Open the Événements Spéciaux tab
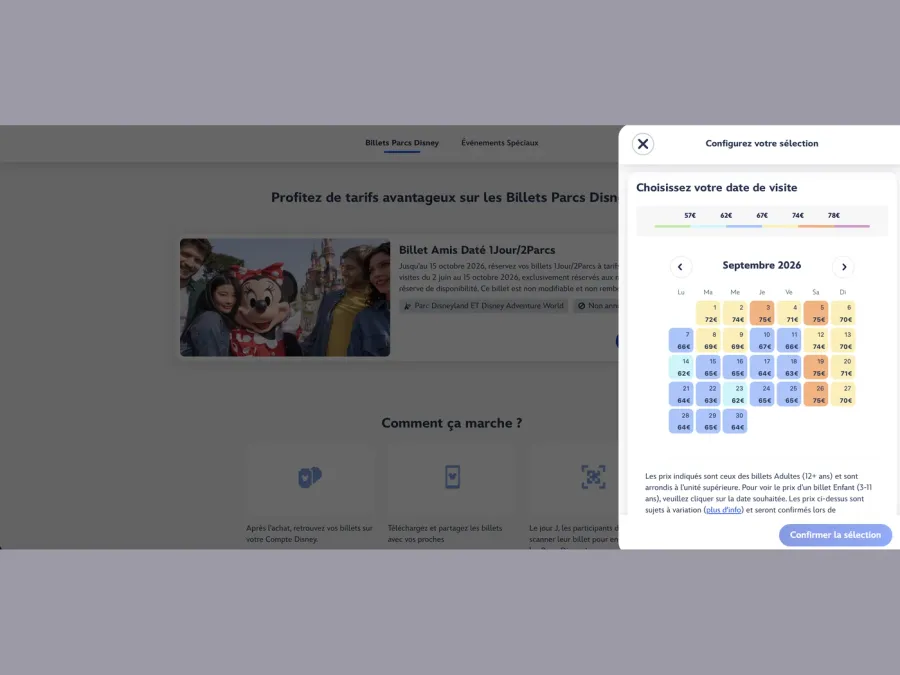This screenshot has width=900, height=675. point(500,143)
